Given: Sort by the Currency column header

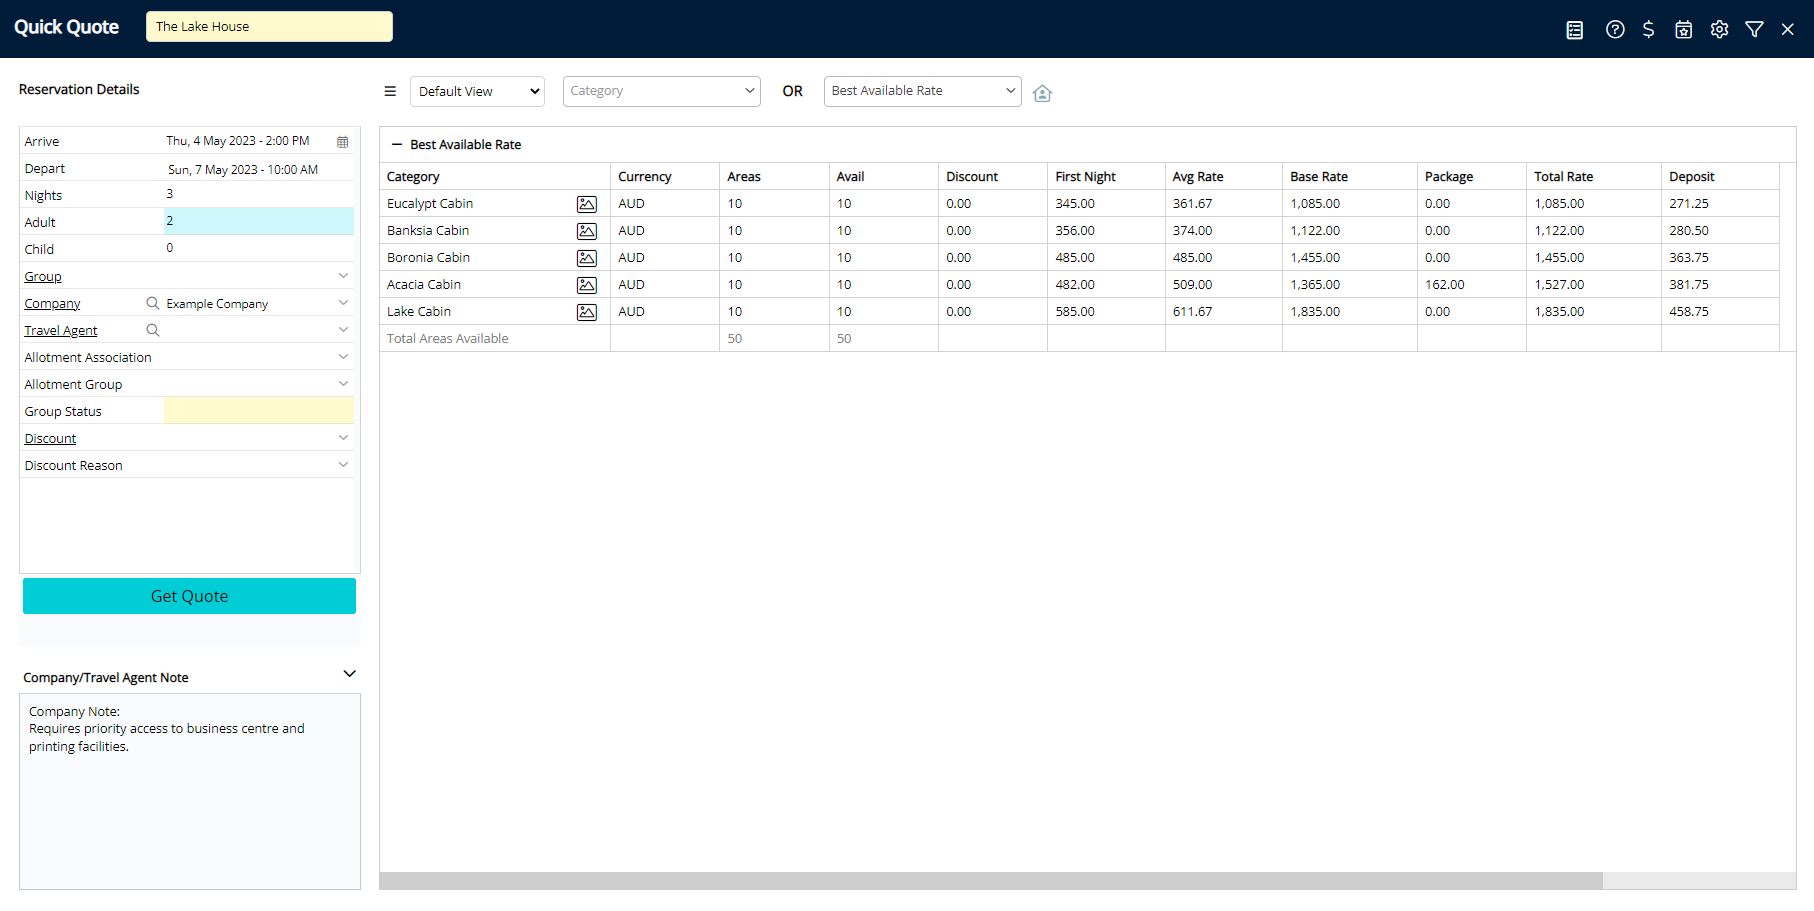Looking at the screenshot, I should [x=644, y=177].
